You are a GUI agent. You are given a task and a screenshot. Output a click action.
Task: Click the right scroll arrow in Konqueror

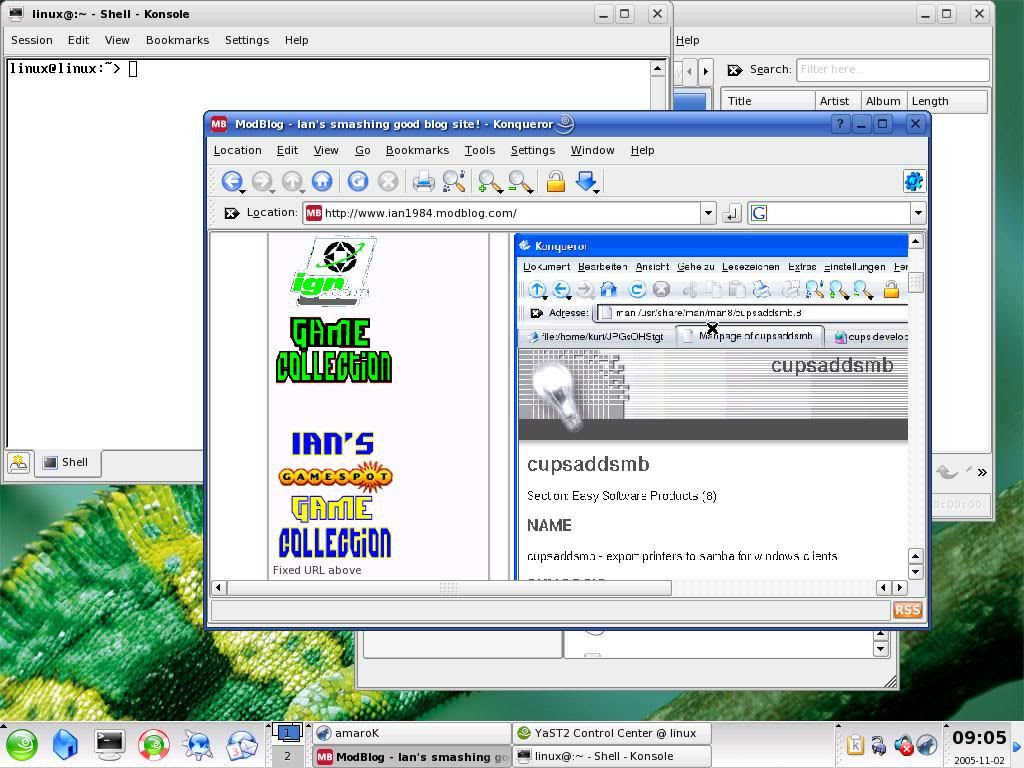click(899, 588)
